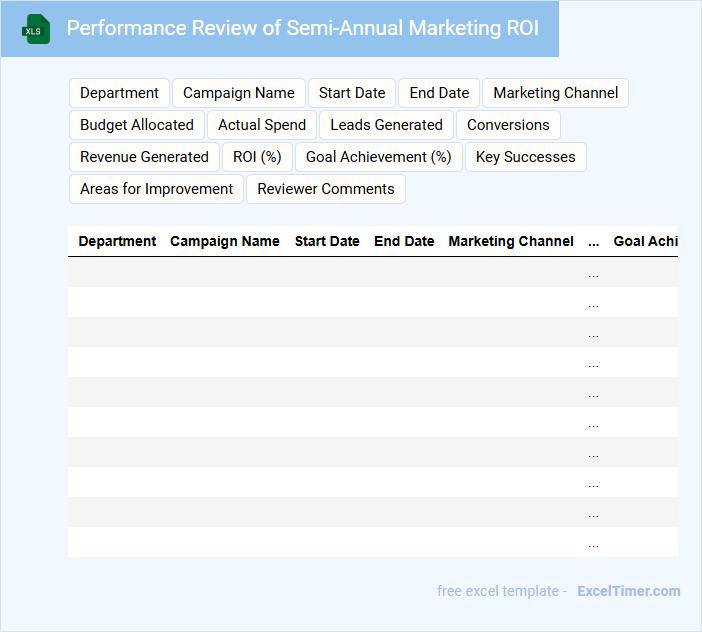This screenshot has width=702, height=632.
Task: Click the green XLS file icon
Action: point(37,29)
